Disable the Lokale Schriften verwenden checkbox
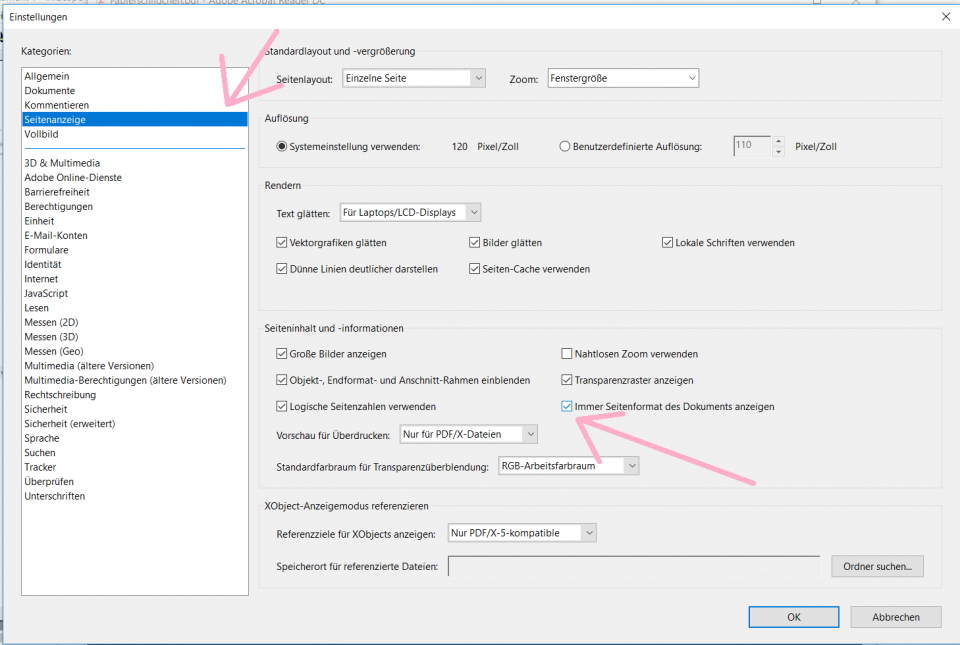 pyautogui.click(x=667, y=243)
